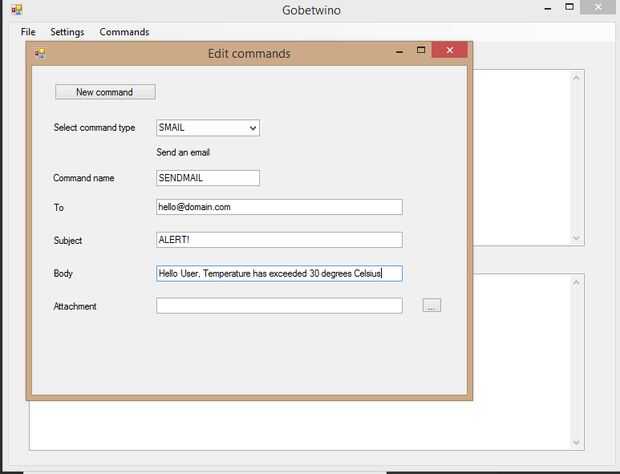The height and width of the screenshot is (474, 620).
Task: Maximize the Gobetwino main window
Action: (569, 7)
